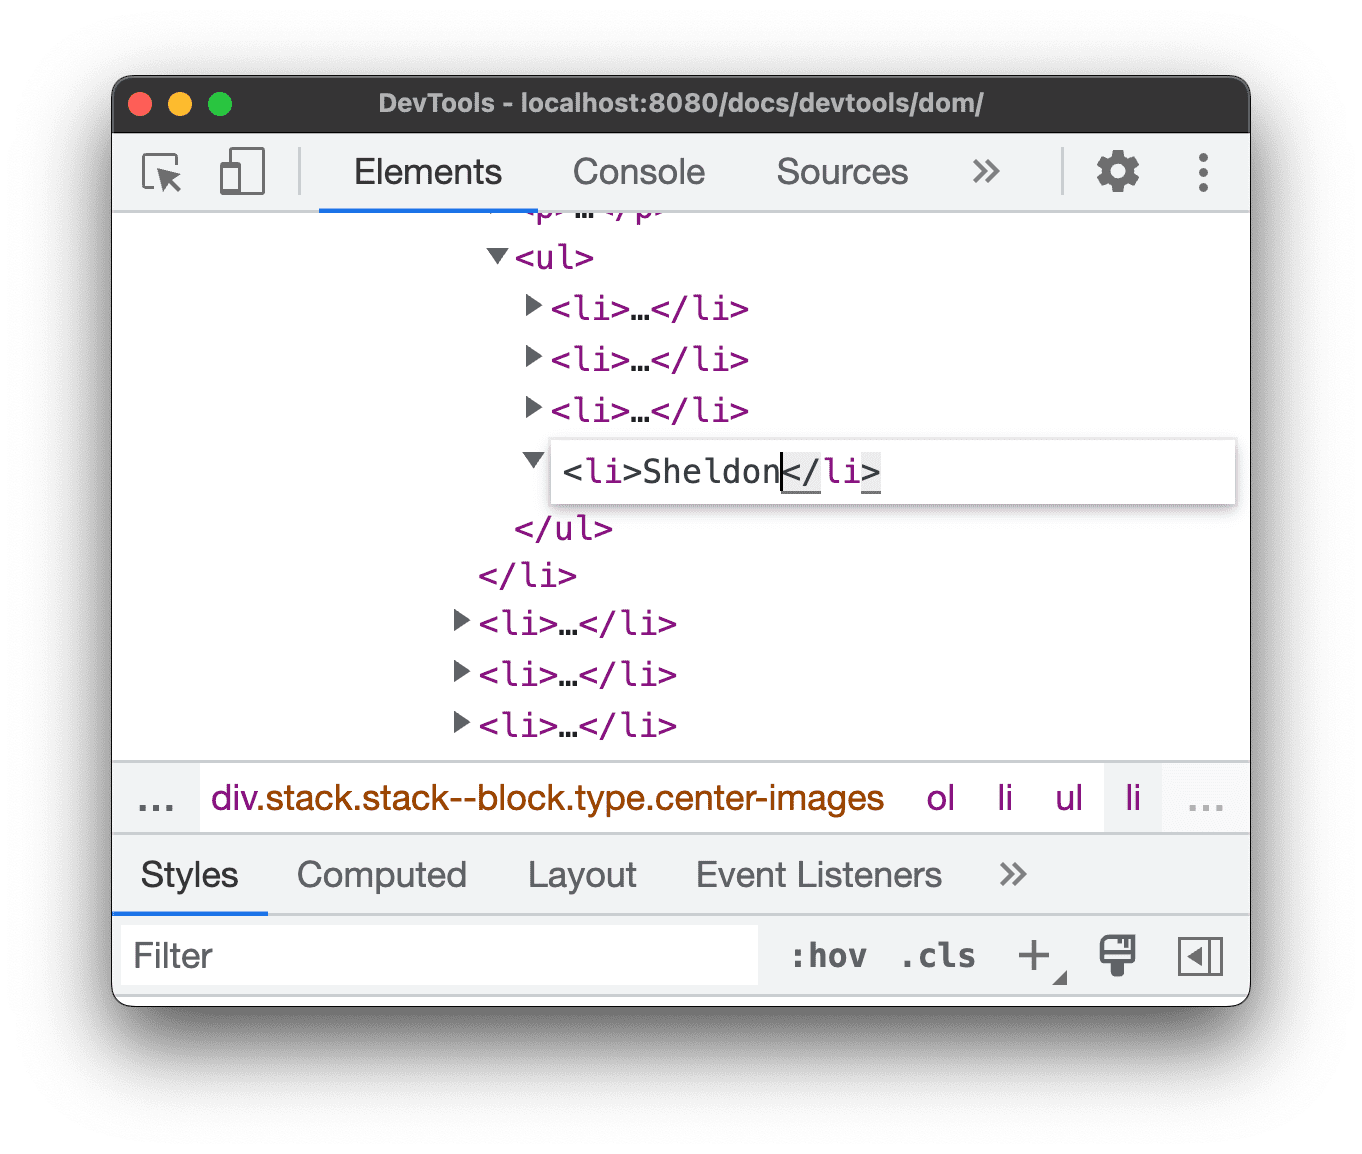
Task: Toggle the :hov element state panel
Action: tap(829, 956)
